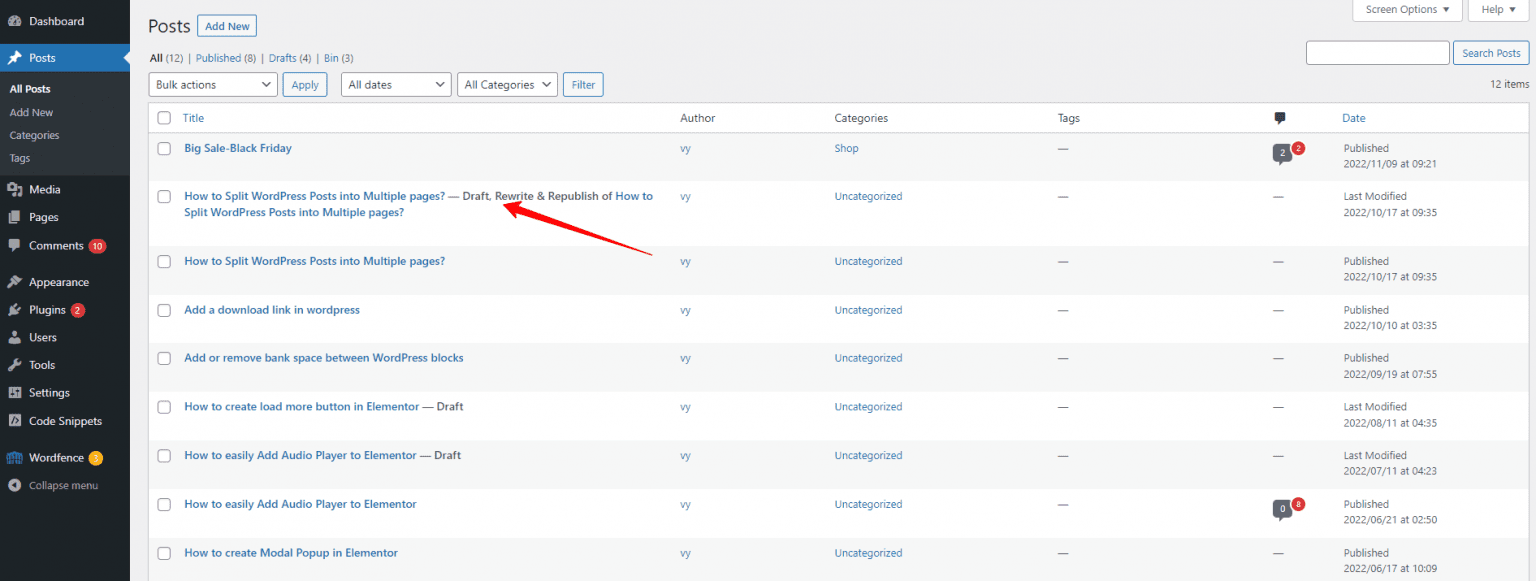Open the Bulk actions dropdown
The height and width of the screenshot is (581, 1536).
point(212,84)
